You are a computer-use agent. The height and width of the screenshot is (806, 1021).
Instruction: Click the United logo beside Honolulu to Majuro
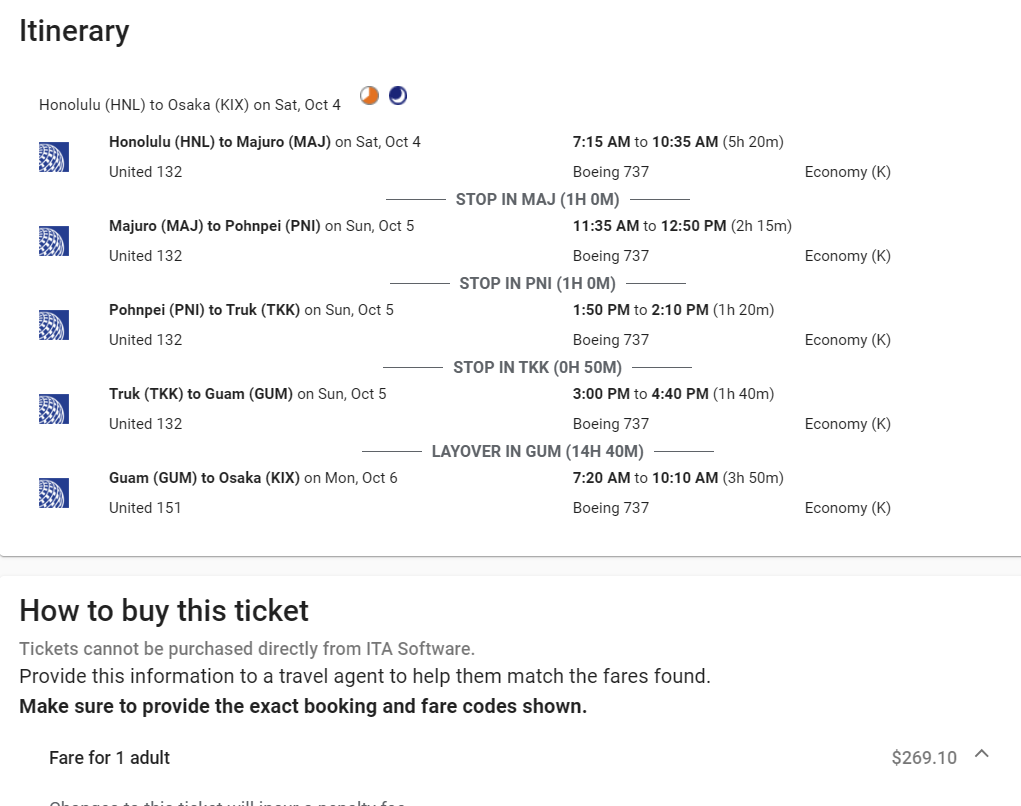pyautogui.click(x=54, y=157)
